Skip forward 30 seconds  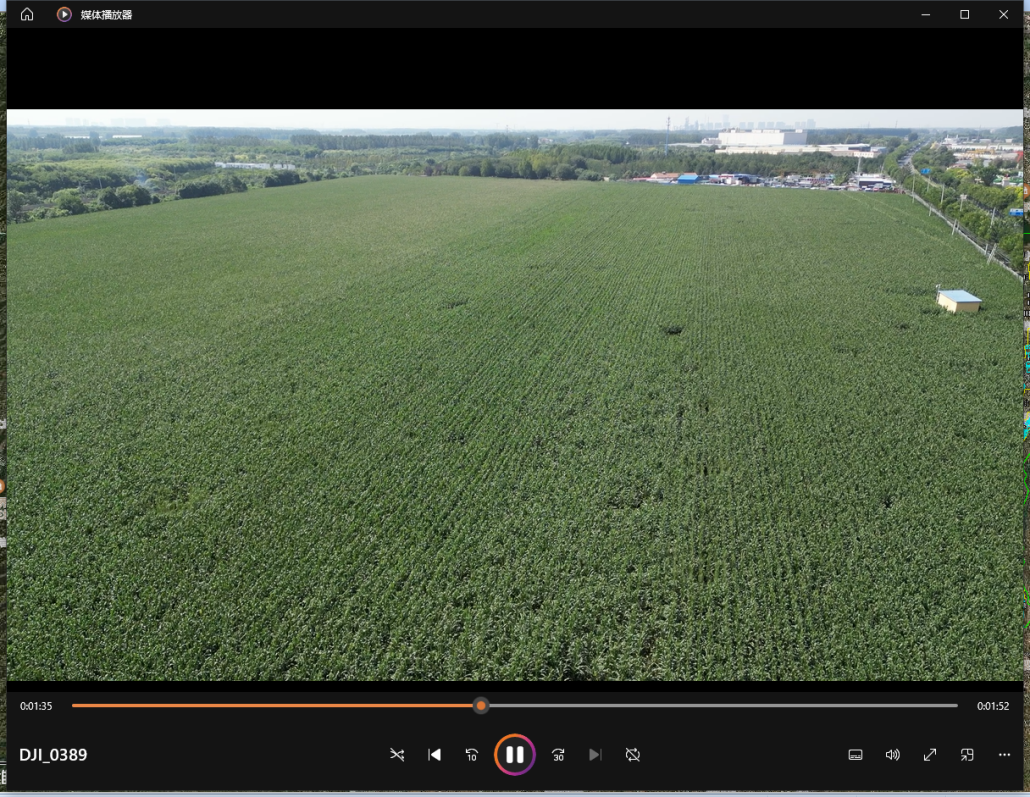[x=558, y=755]
